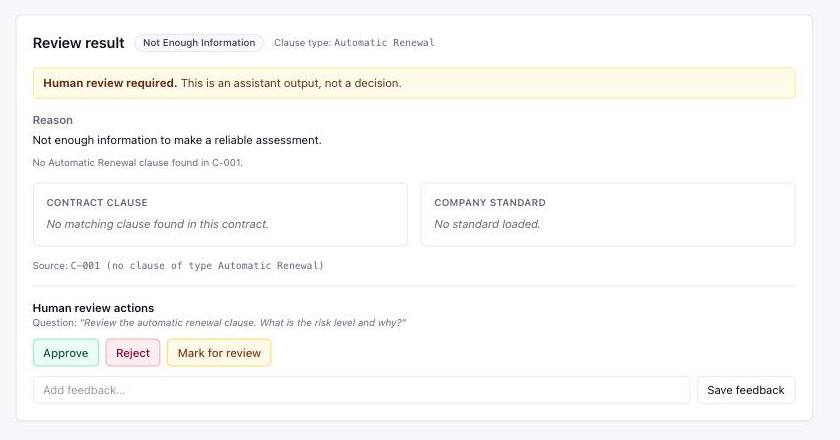
Task: Select the 'No standard loaded.' text
Action: click(x=487, y=224)
